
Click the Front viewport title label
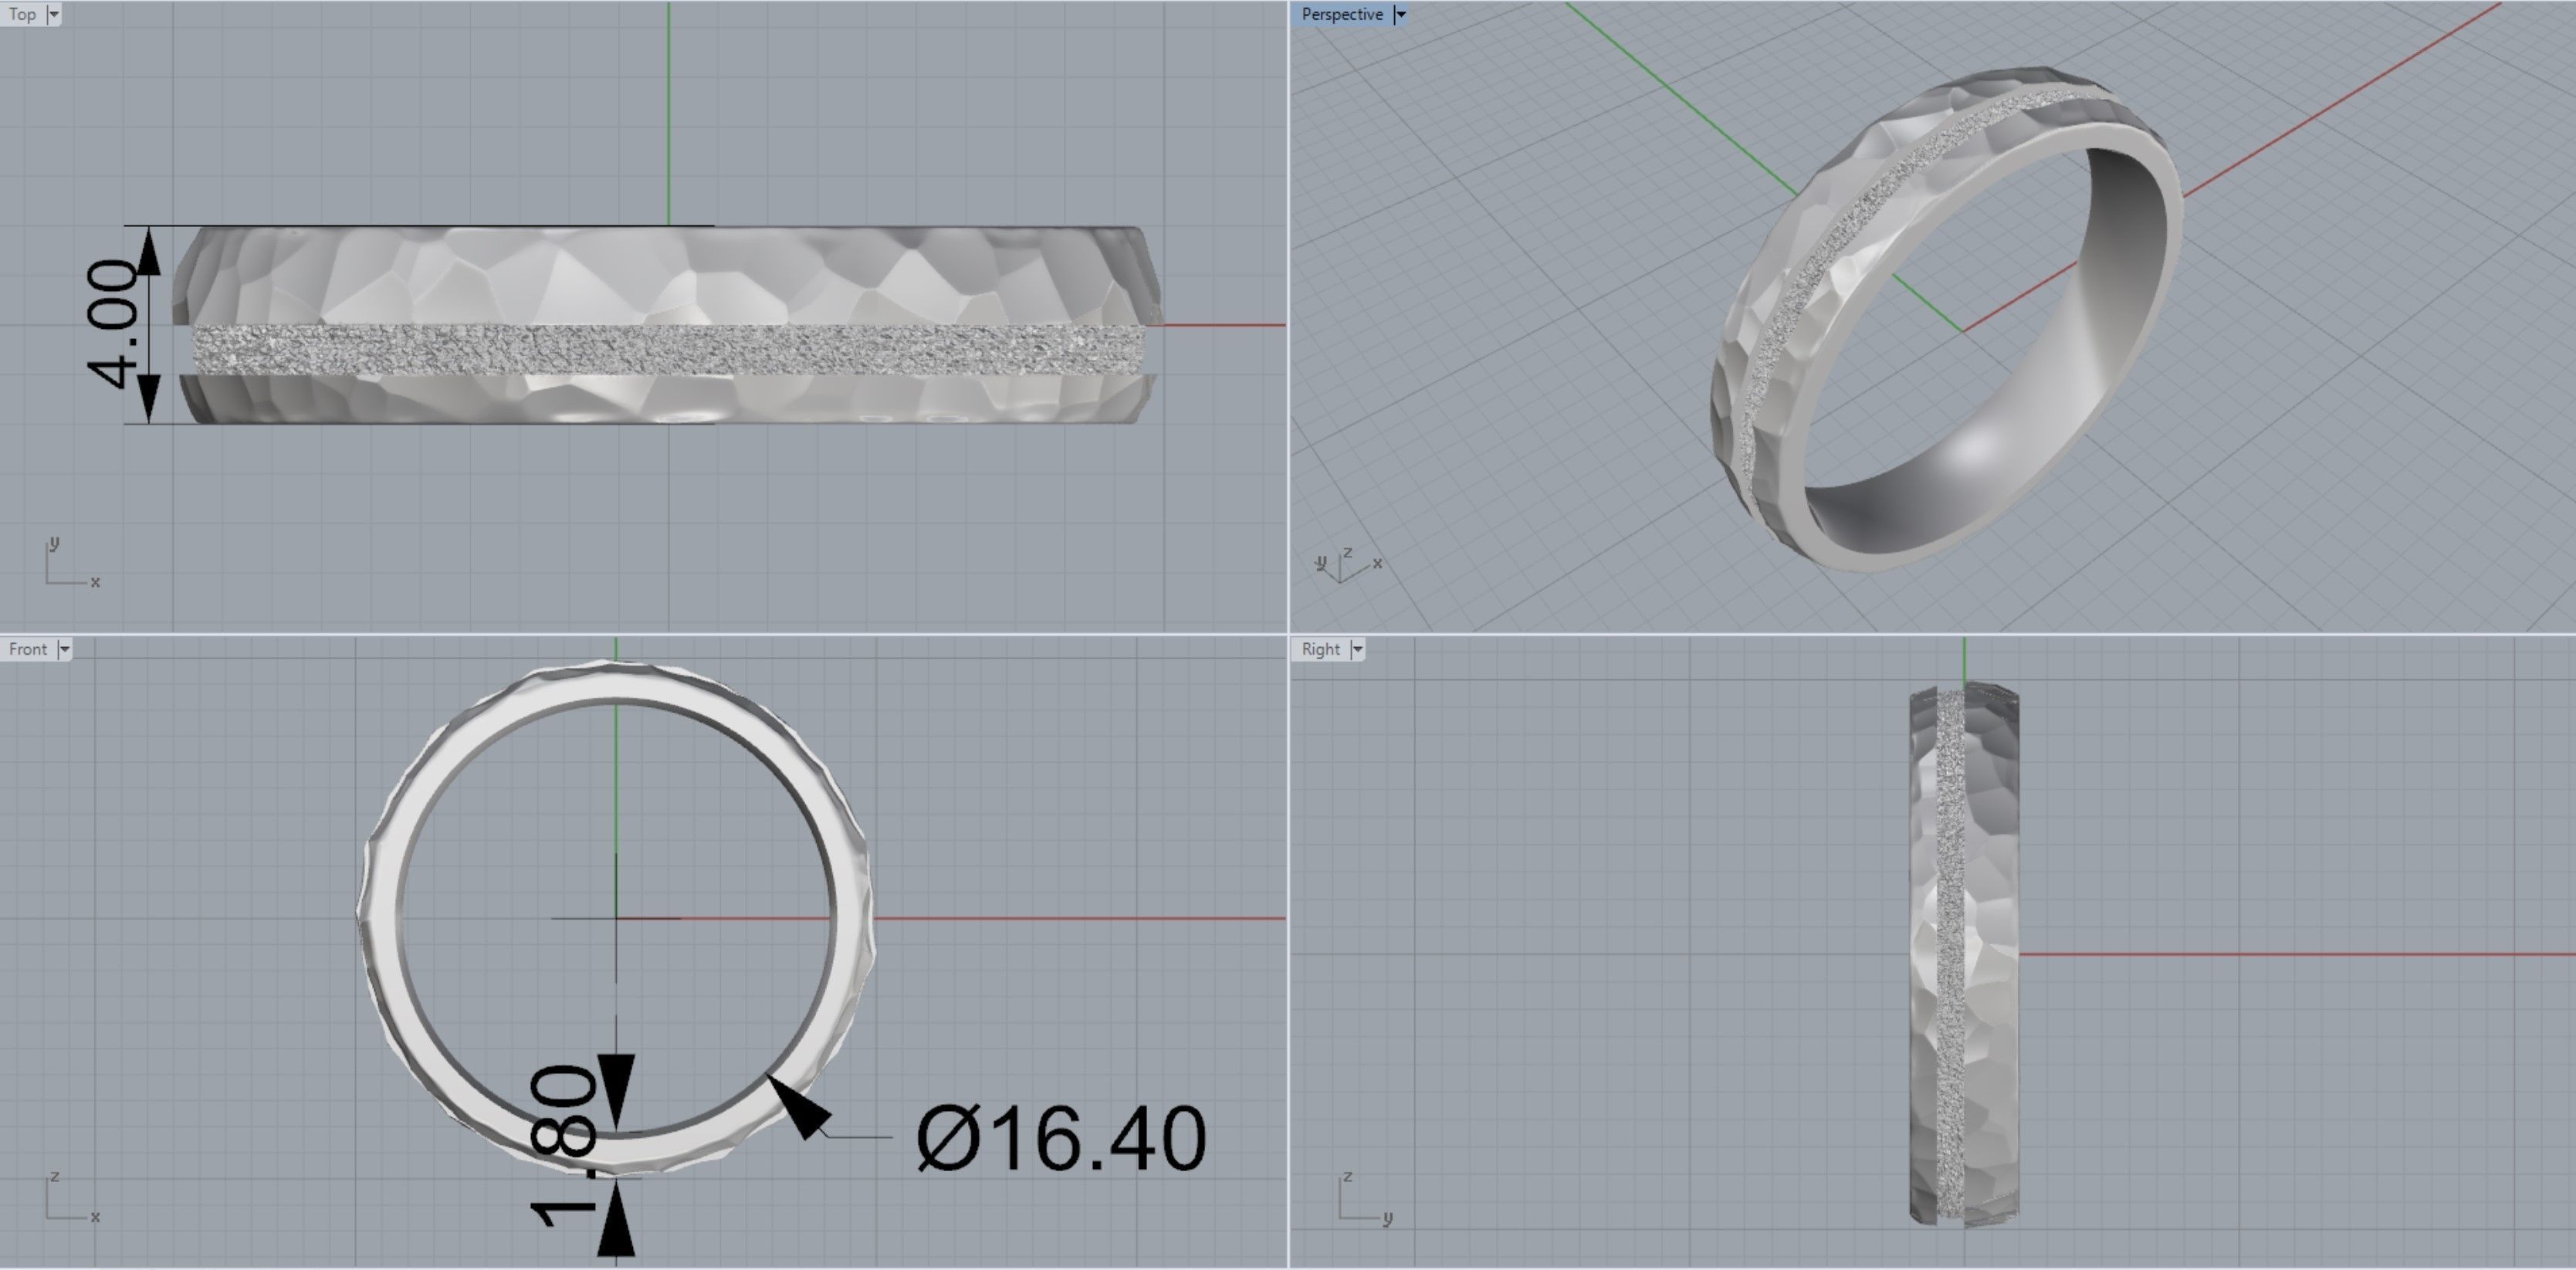click(27, 649)
